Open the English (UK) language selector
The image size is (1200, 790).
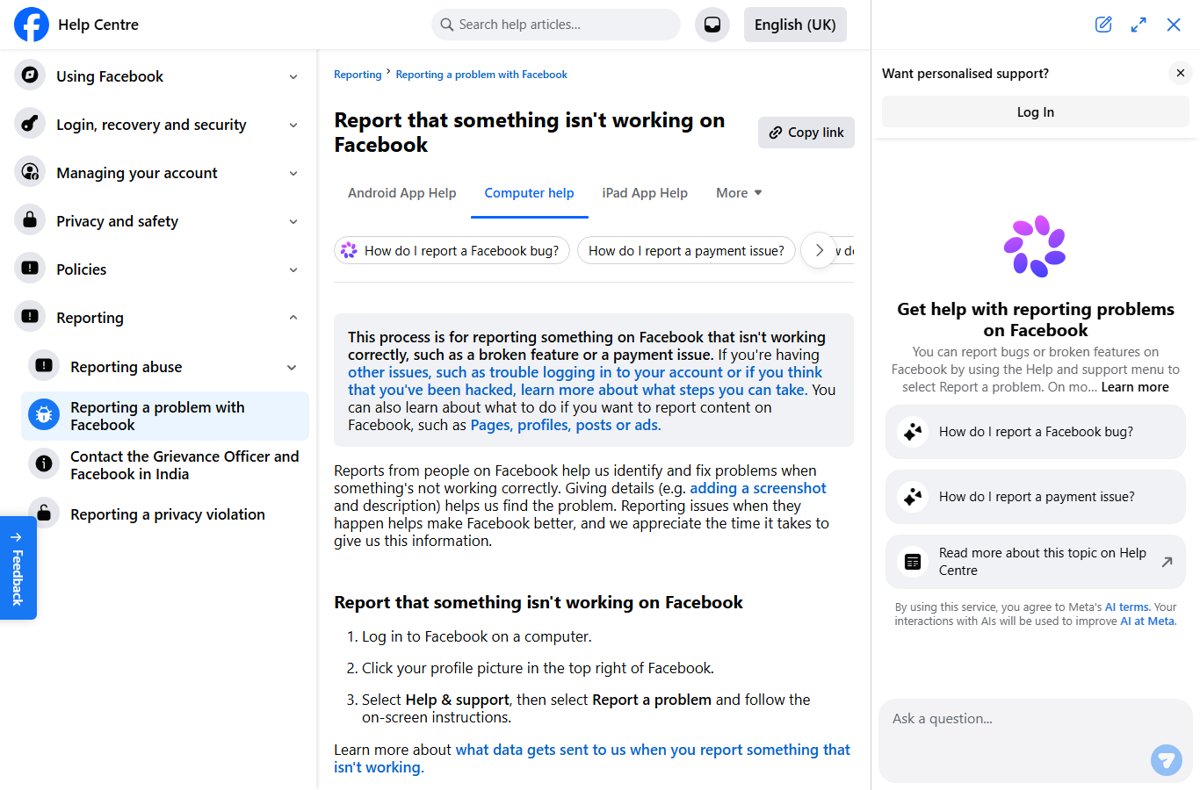point(795,25)
